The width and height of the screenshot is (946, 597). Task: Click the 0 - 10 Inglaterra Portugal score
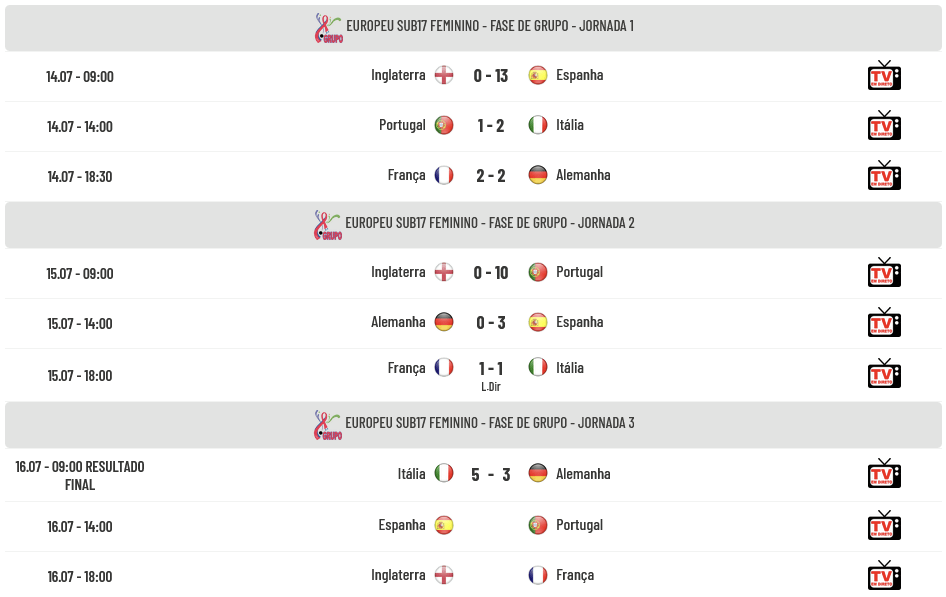coord(490,273)
